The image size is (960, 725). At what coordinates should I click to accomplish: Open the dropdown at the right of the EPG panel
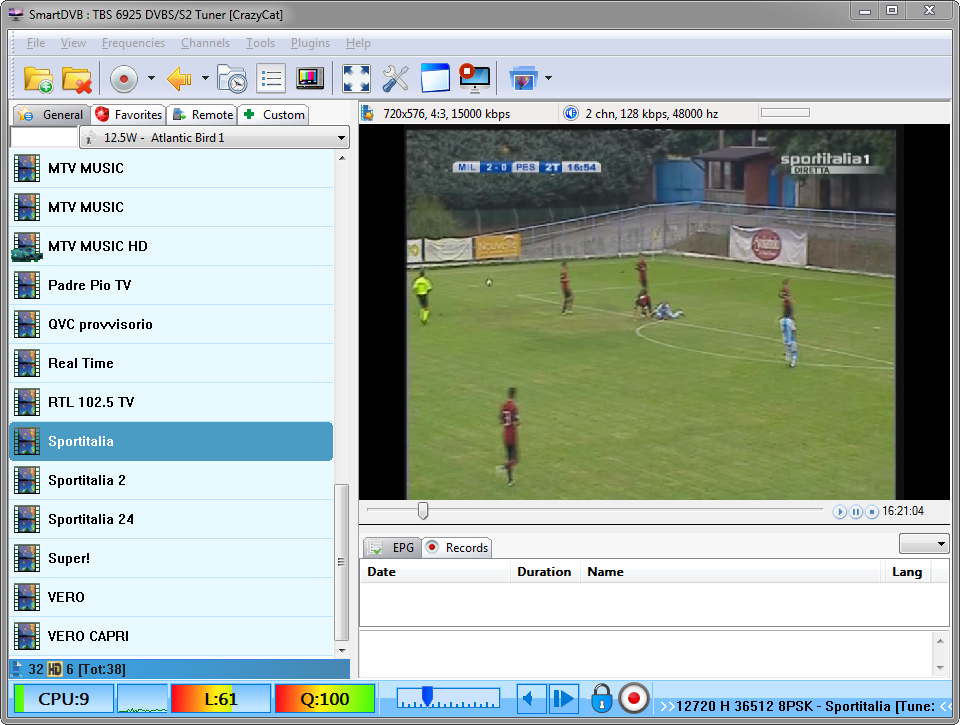coord(924,544)
